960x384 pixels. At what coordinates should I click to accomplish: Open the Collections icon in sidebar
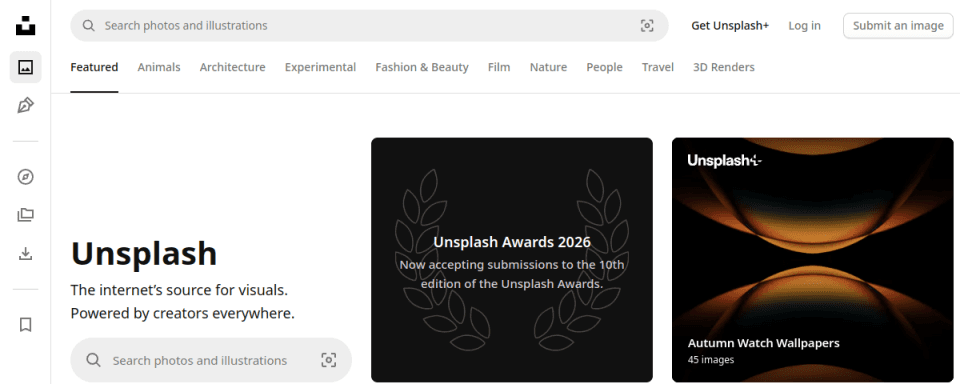point(25,215)
